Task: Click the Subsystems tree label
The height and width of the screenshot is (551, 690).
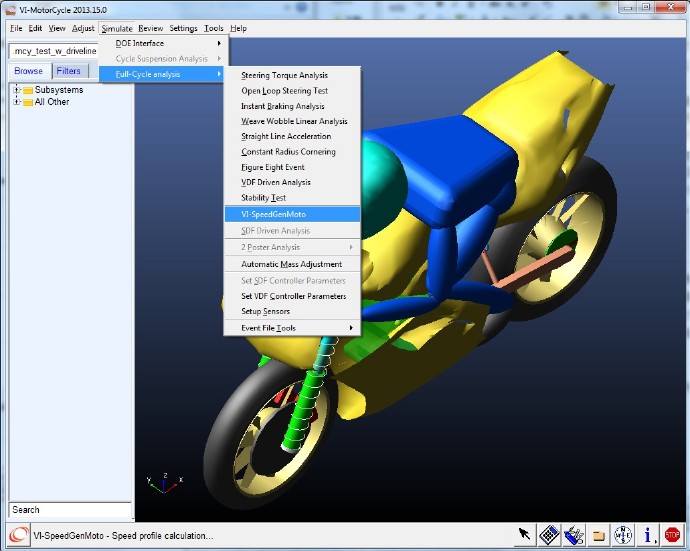Action: pyautogui.click(x=59, y=90)
